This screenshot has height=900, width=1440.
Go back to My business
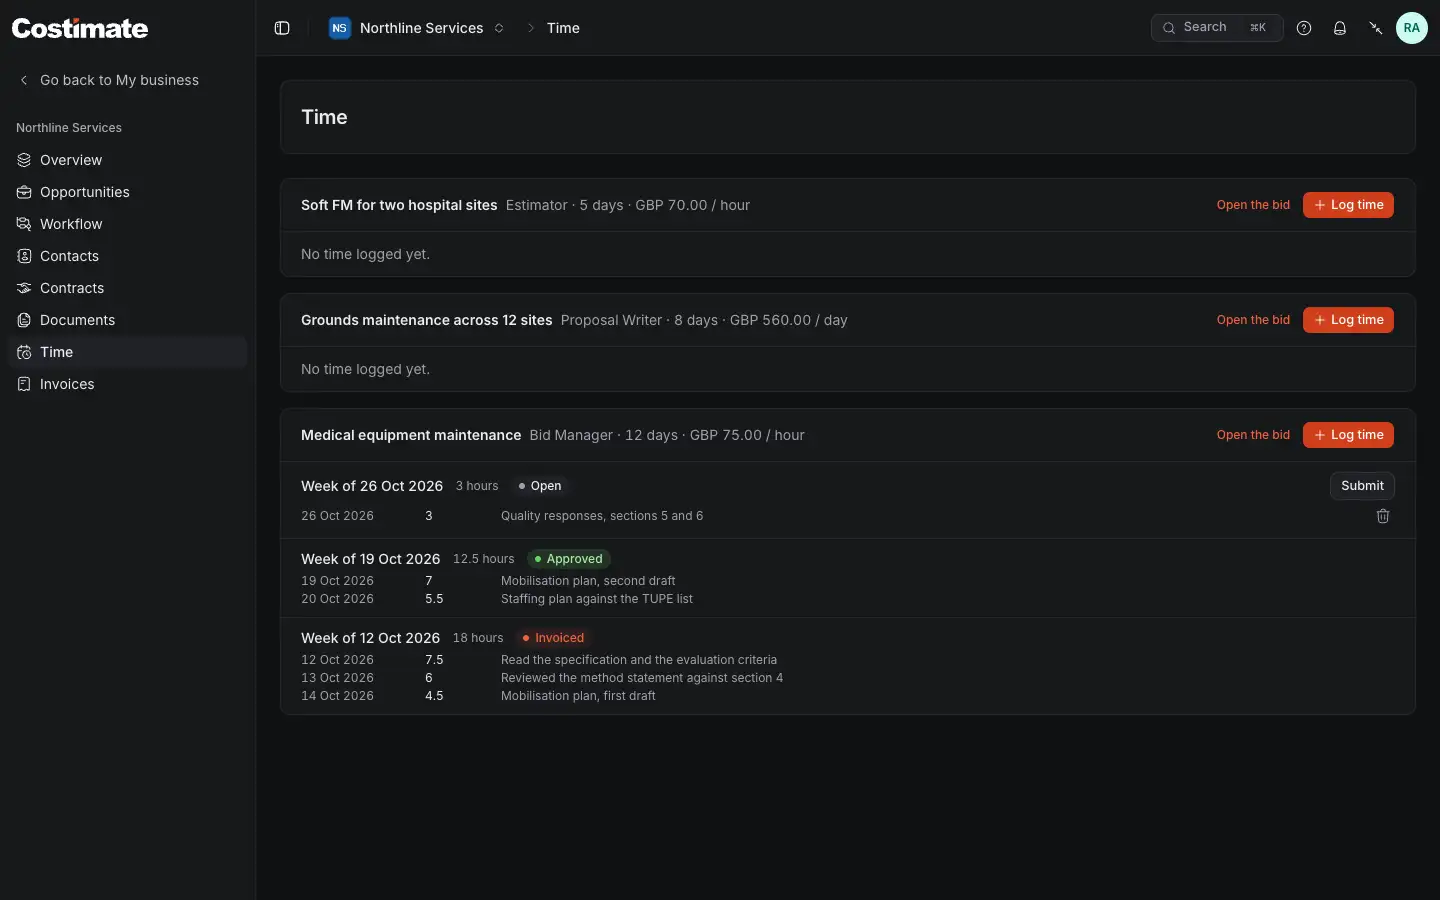click(x=109, y=80)
